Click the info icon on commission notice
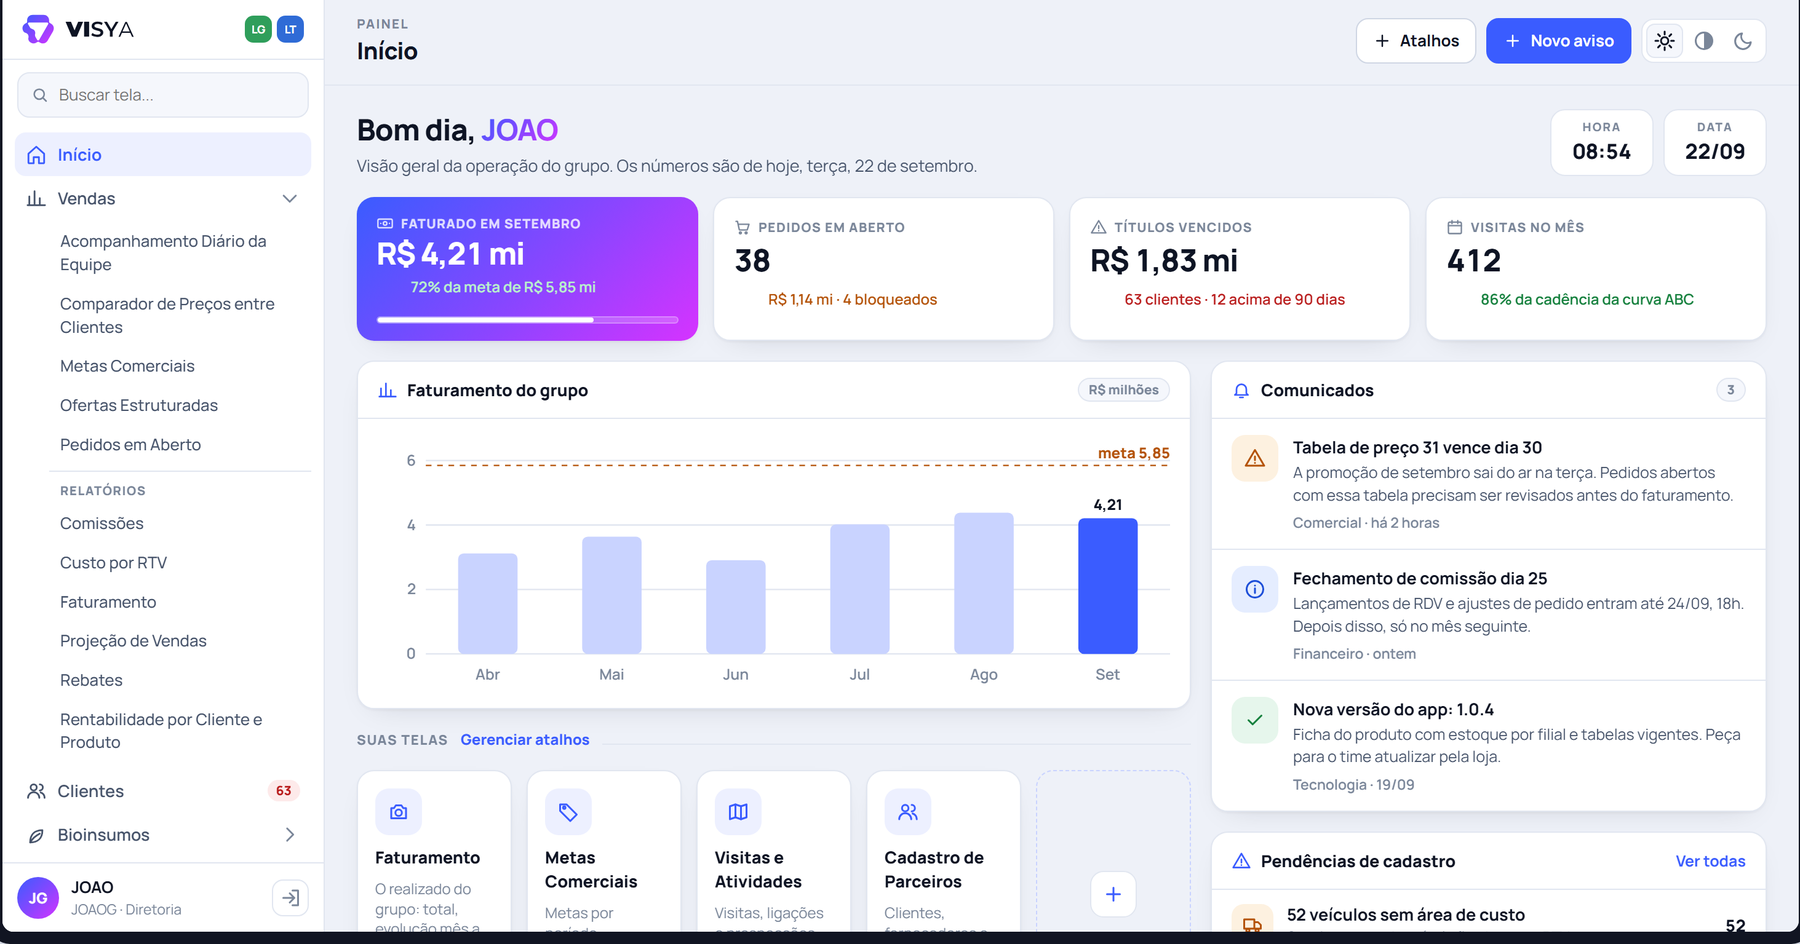The width and height of the screenshot is (1800, 944). click(1255, 590)
